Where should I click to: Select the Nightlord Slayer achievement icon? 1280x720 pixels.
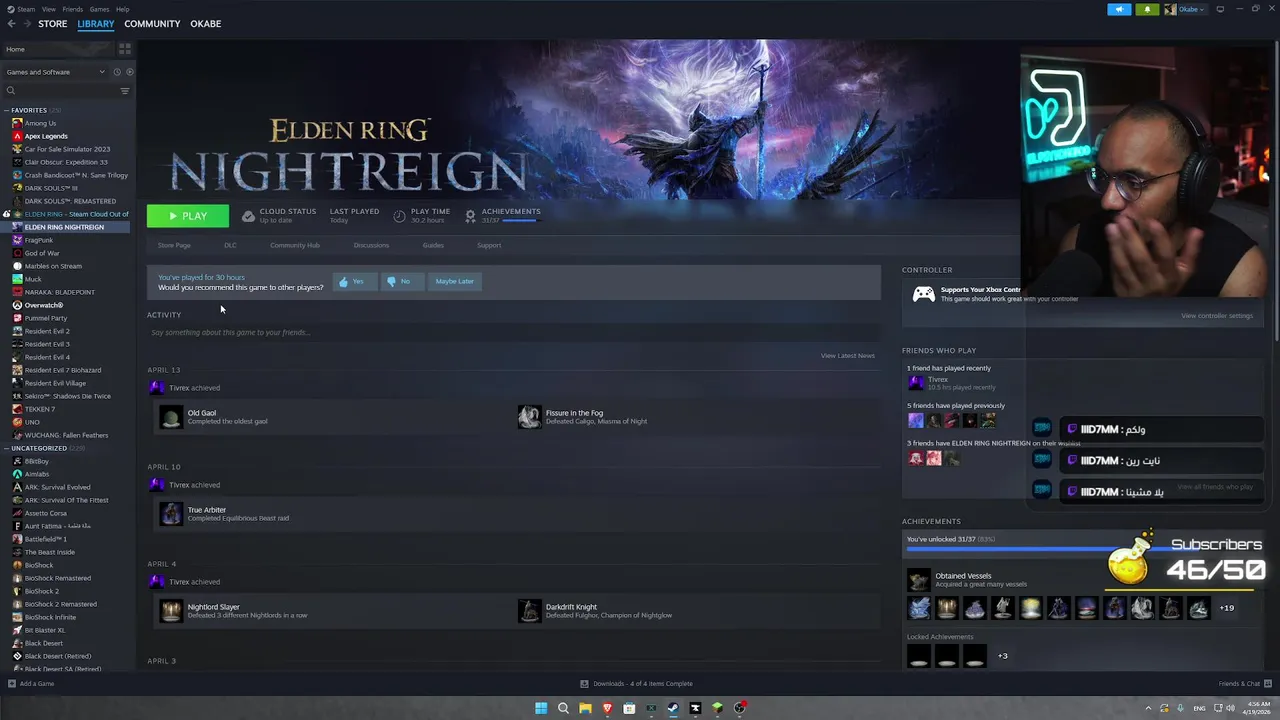pyautogui.click(x=171, y=611)
